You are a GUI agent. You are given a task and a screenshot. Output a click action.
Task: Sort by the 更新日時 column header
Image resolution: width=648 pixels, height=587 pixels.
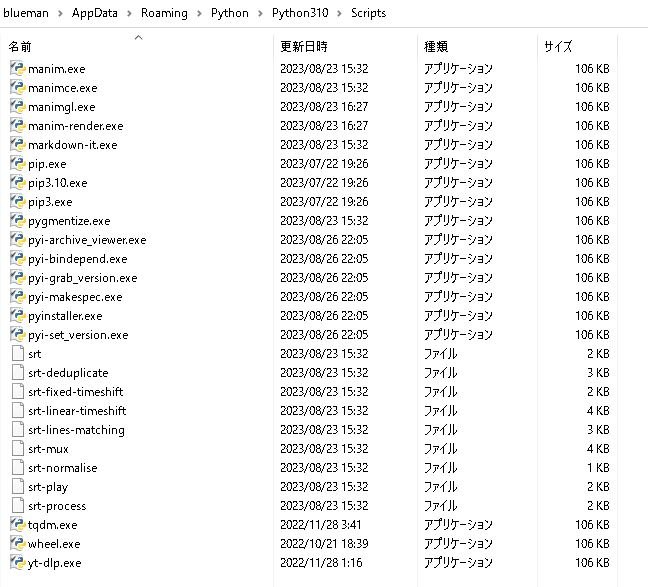point(304,46)
